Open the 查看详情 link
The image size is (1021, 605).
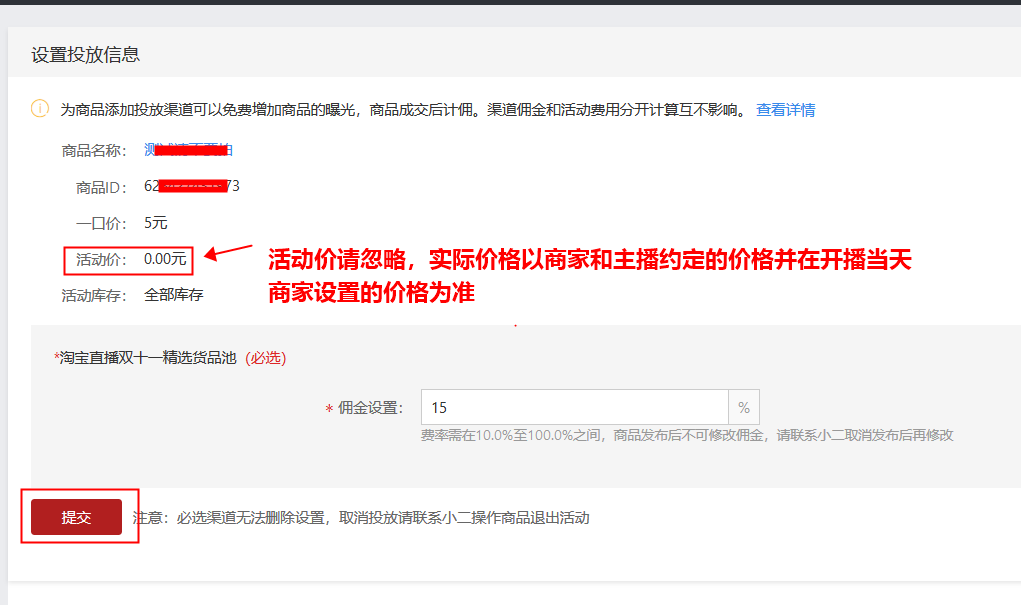(785, 110)
